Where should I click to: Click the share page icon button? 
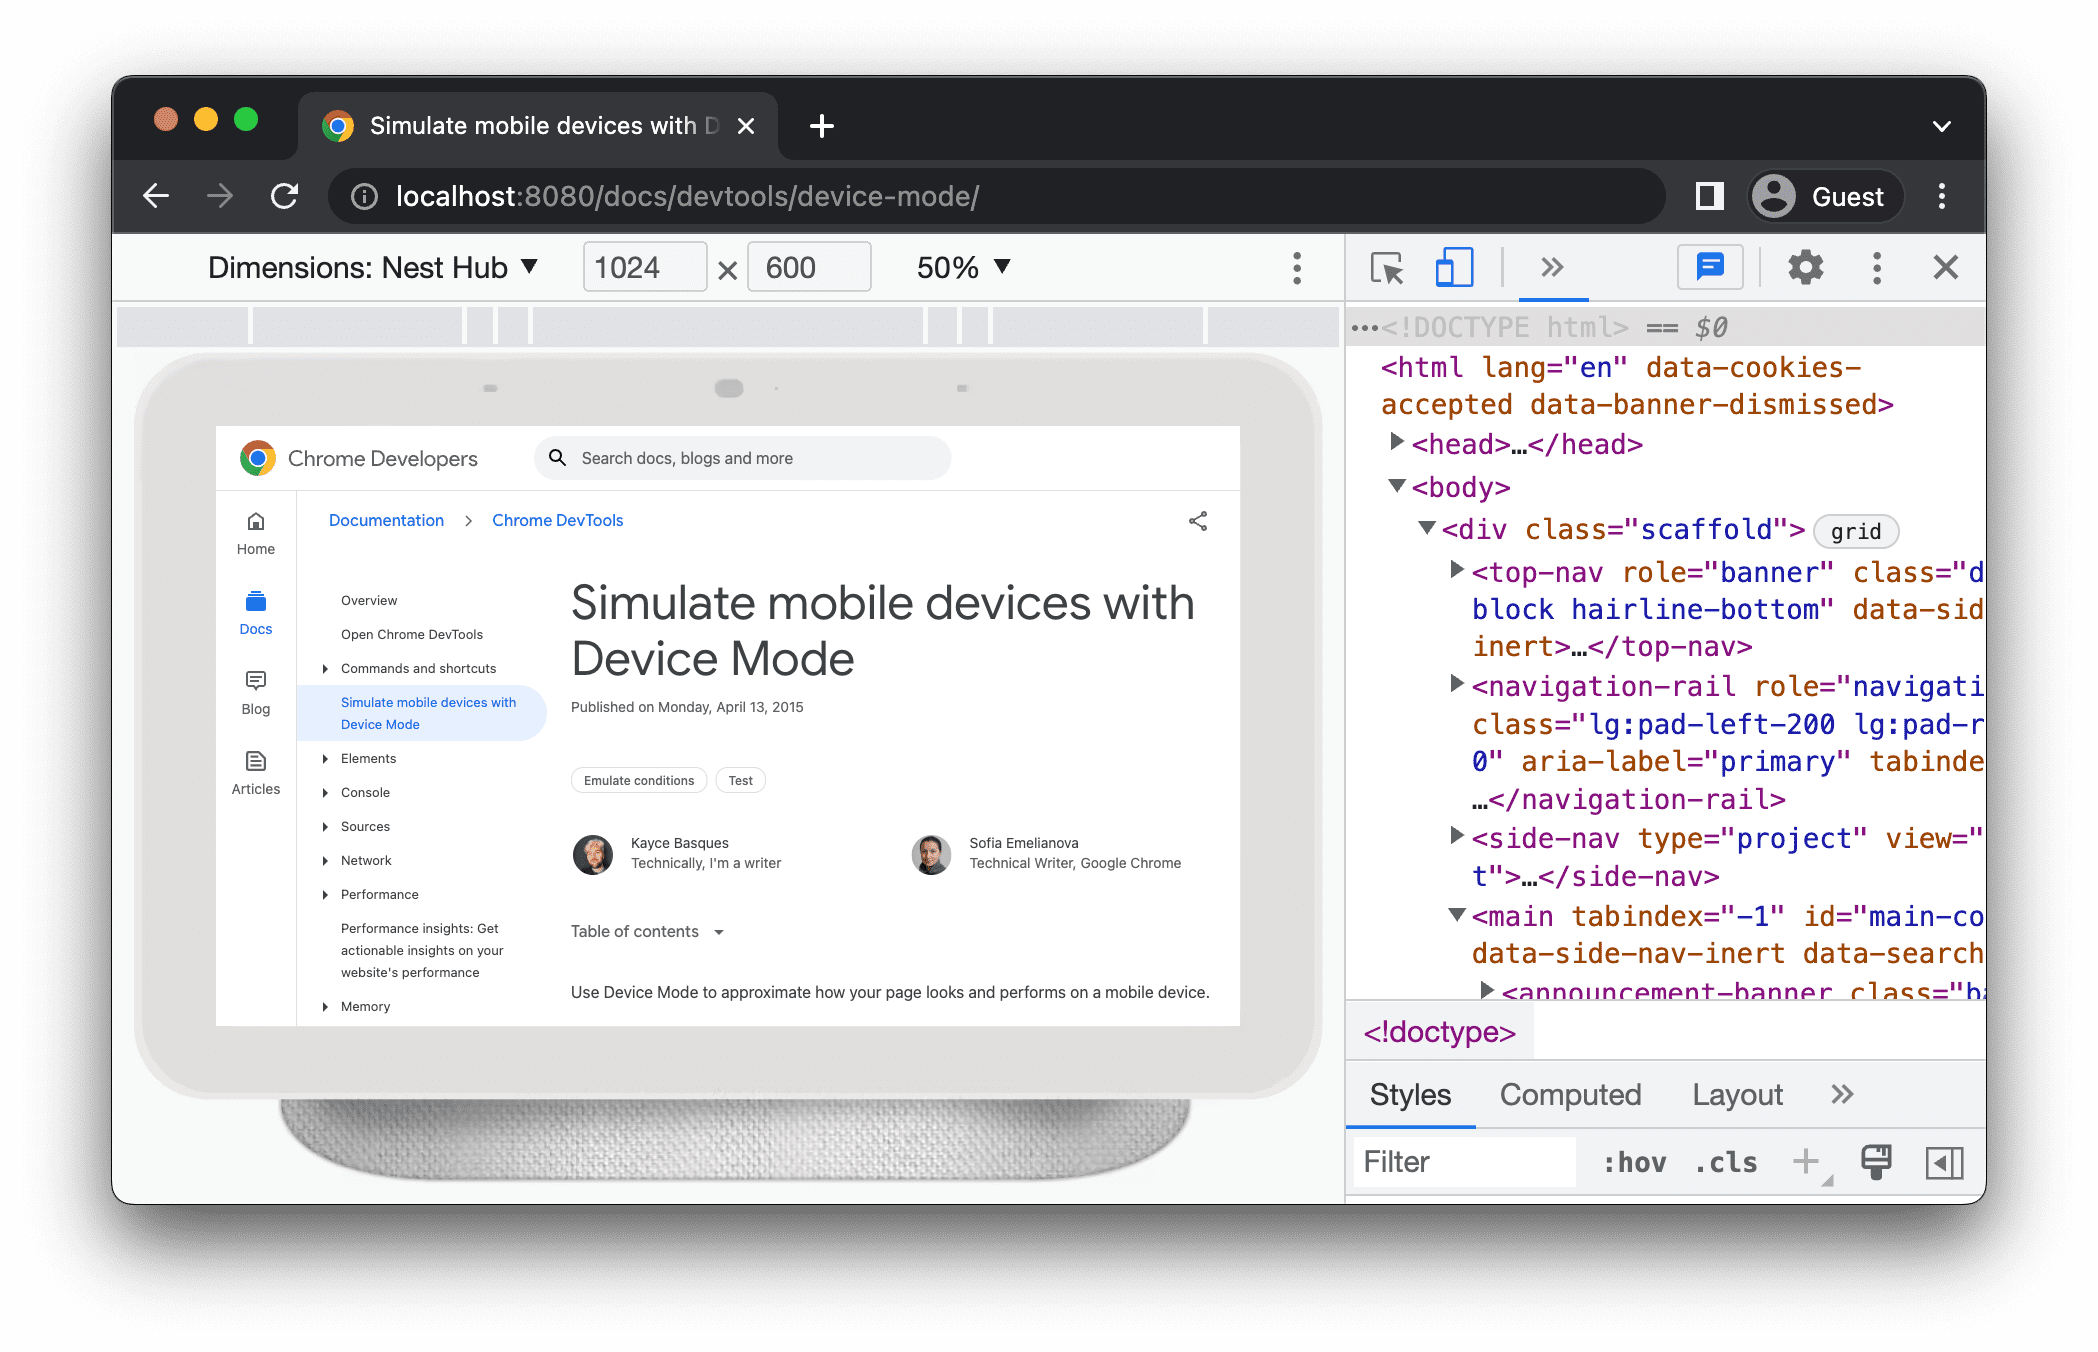tap(1199, 522)
